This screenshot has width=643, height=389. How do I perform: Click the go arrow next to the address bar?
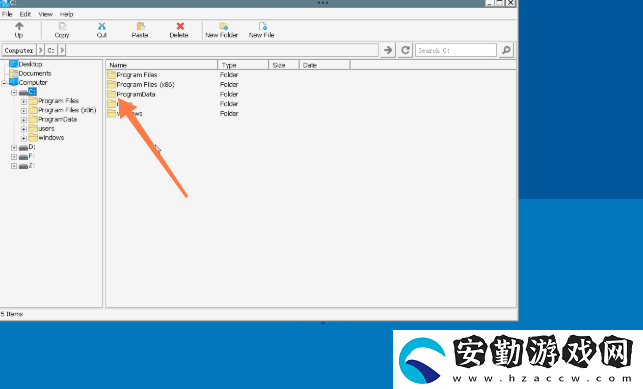tap(388, 50)
